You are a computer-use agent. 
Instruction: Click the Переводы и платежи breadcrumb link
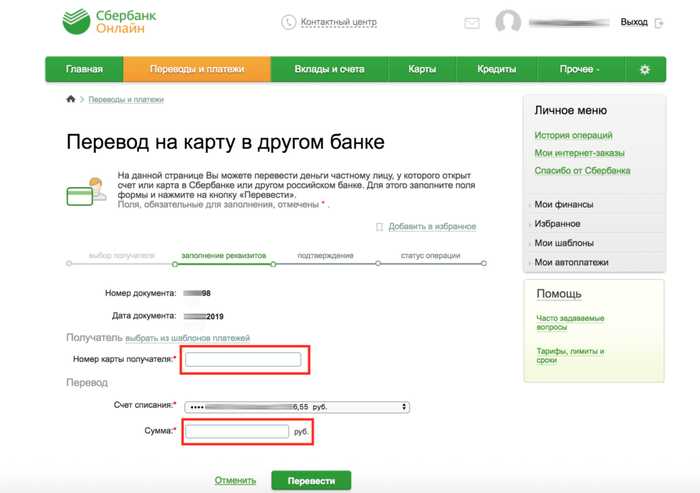pyautogui.click(x=126, y=100)
